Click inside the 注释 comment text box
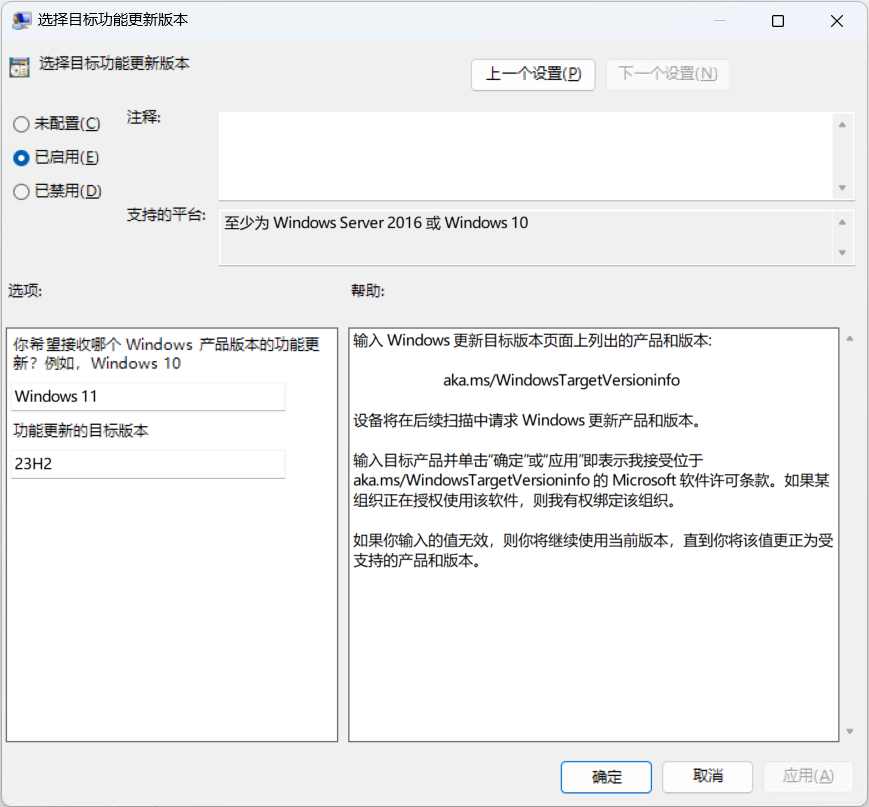This screenshot has width=869, height=807. click(525, 155)
